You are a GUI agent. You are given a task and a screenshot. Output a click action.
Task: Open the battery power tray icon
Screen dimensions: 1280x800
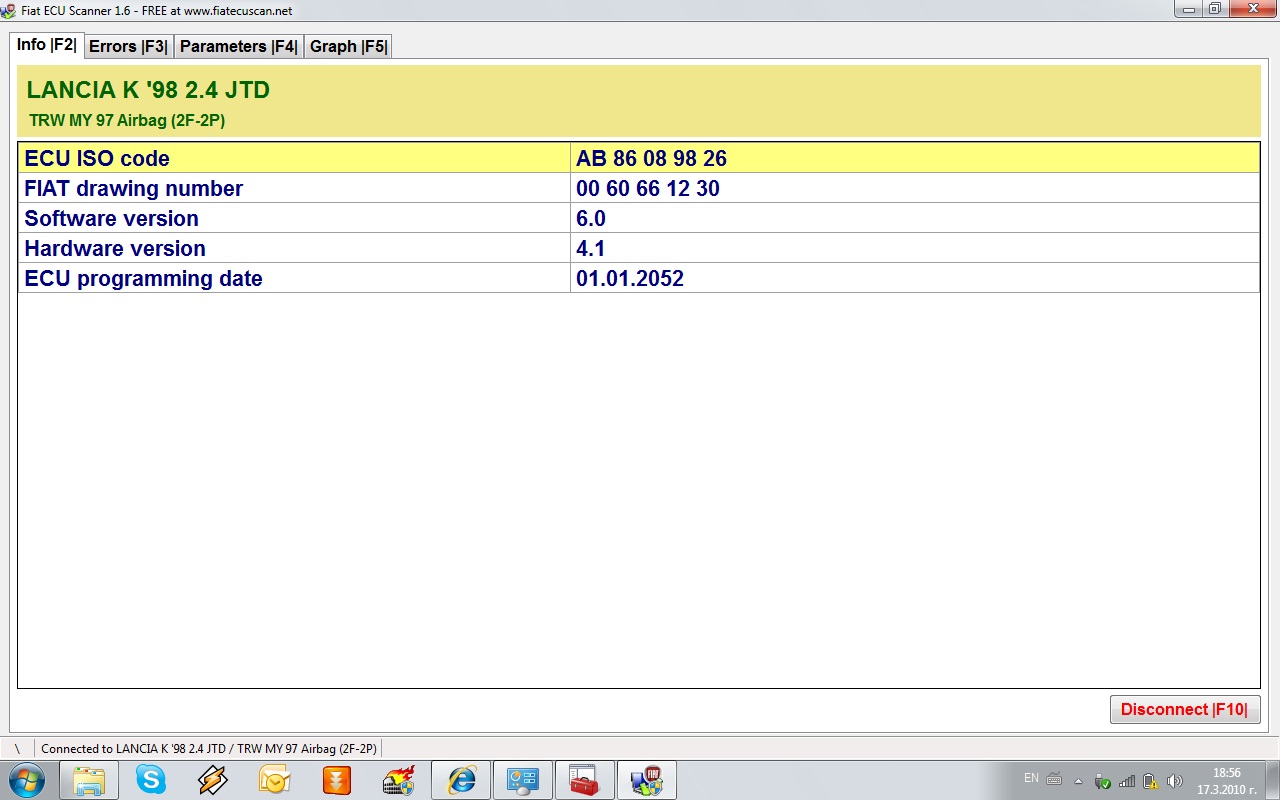pyautogui.click(x=1151, y=781)
